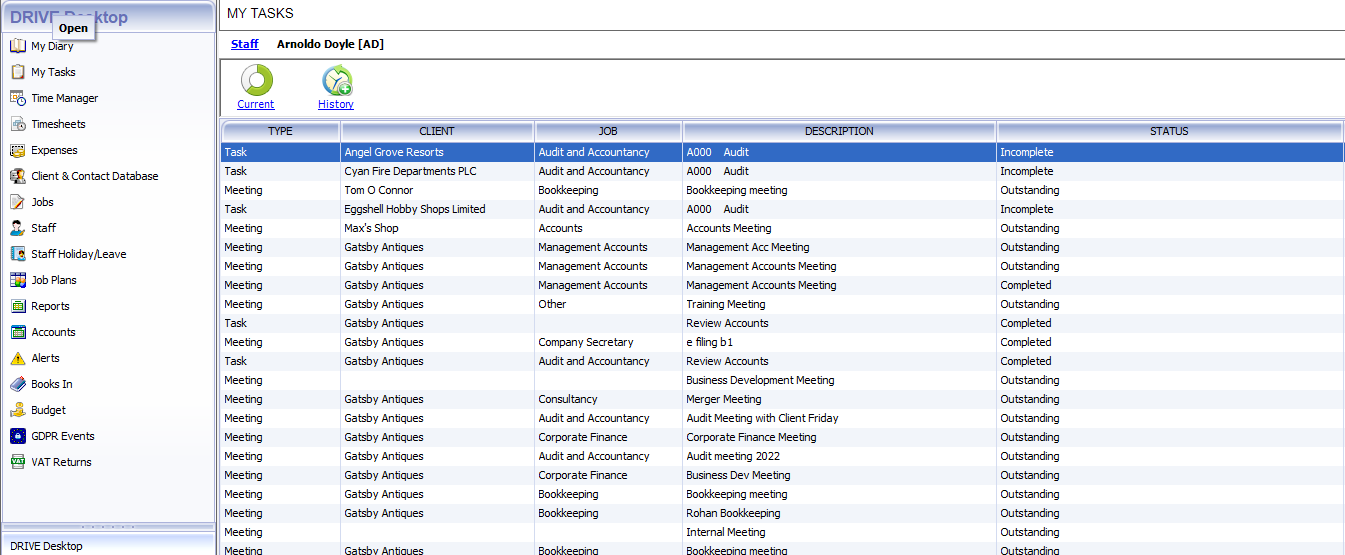Select the Tom O Connor client cell
The width and height of the screenshot is (1345, 555).
437,190
